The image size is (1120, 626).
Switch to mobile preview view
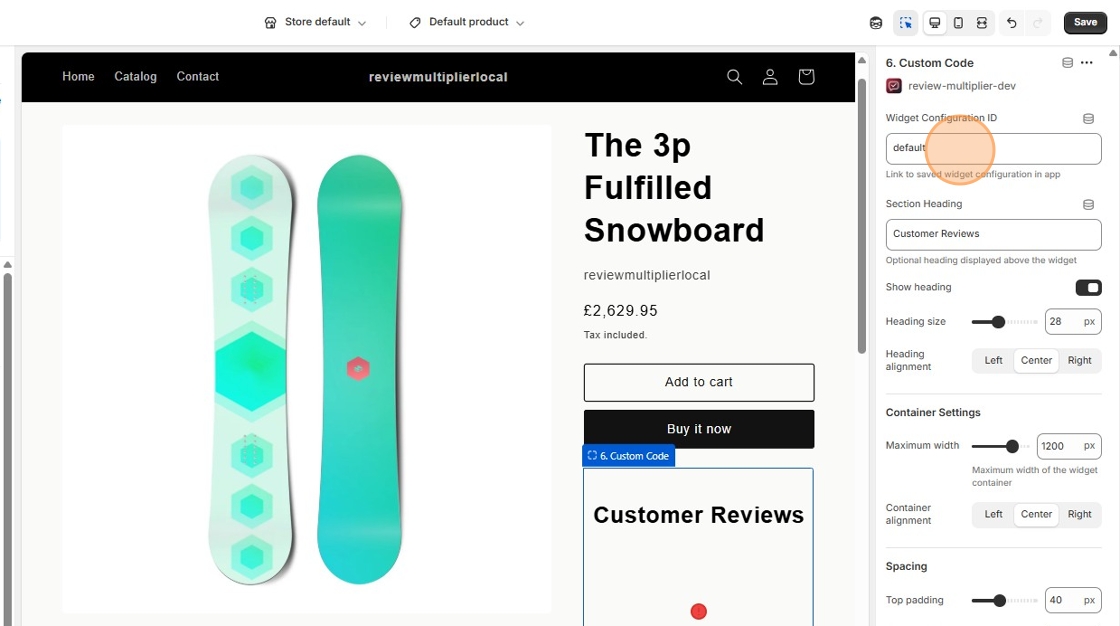(x=959, y=22)
